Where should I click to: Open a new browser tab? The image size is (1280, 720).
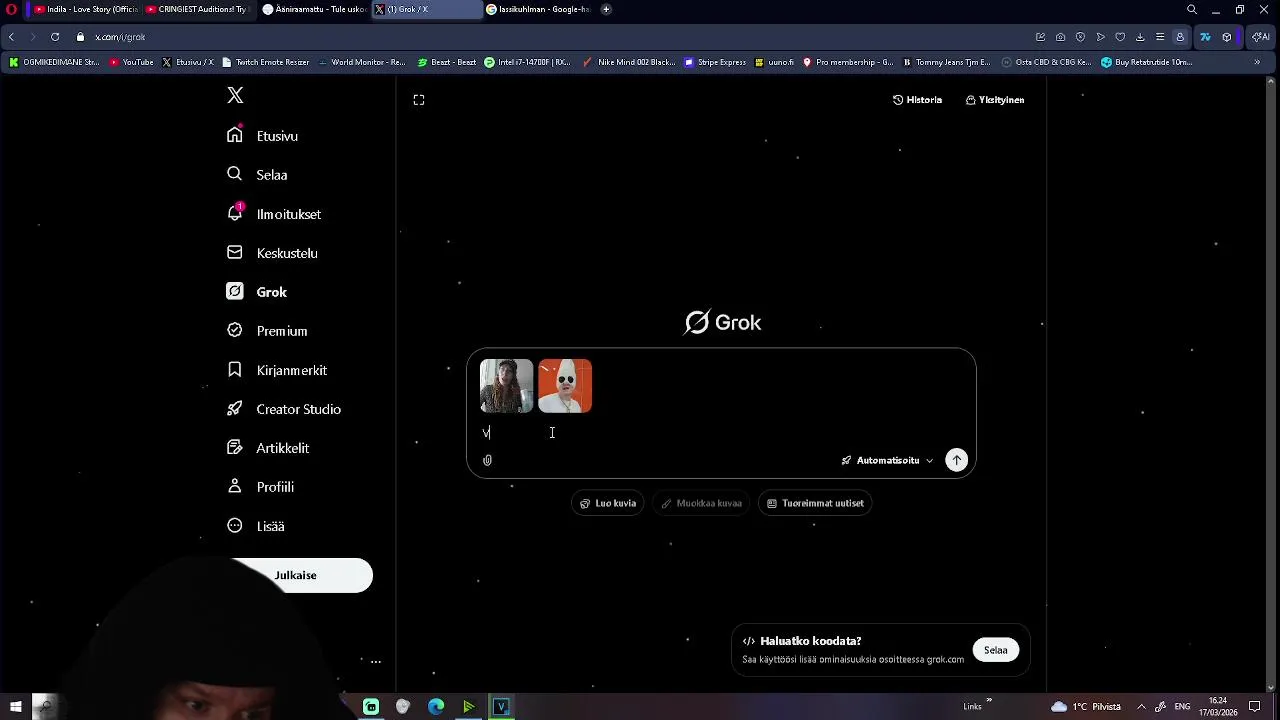coord(606,9)
